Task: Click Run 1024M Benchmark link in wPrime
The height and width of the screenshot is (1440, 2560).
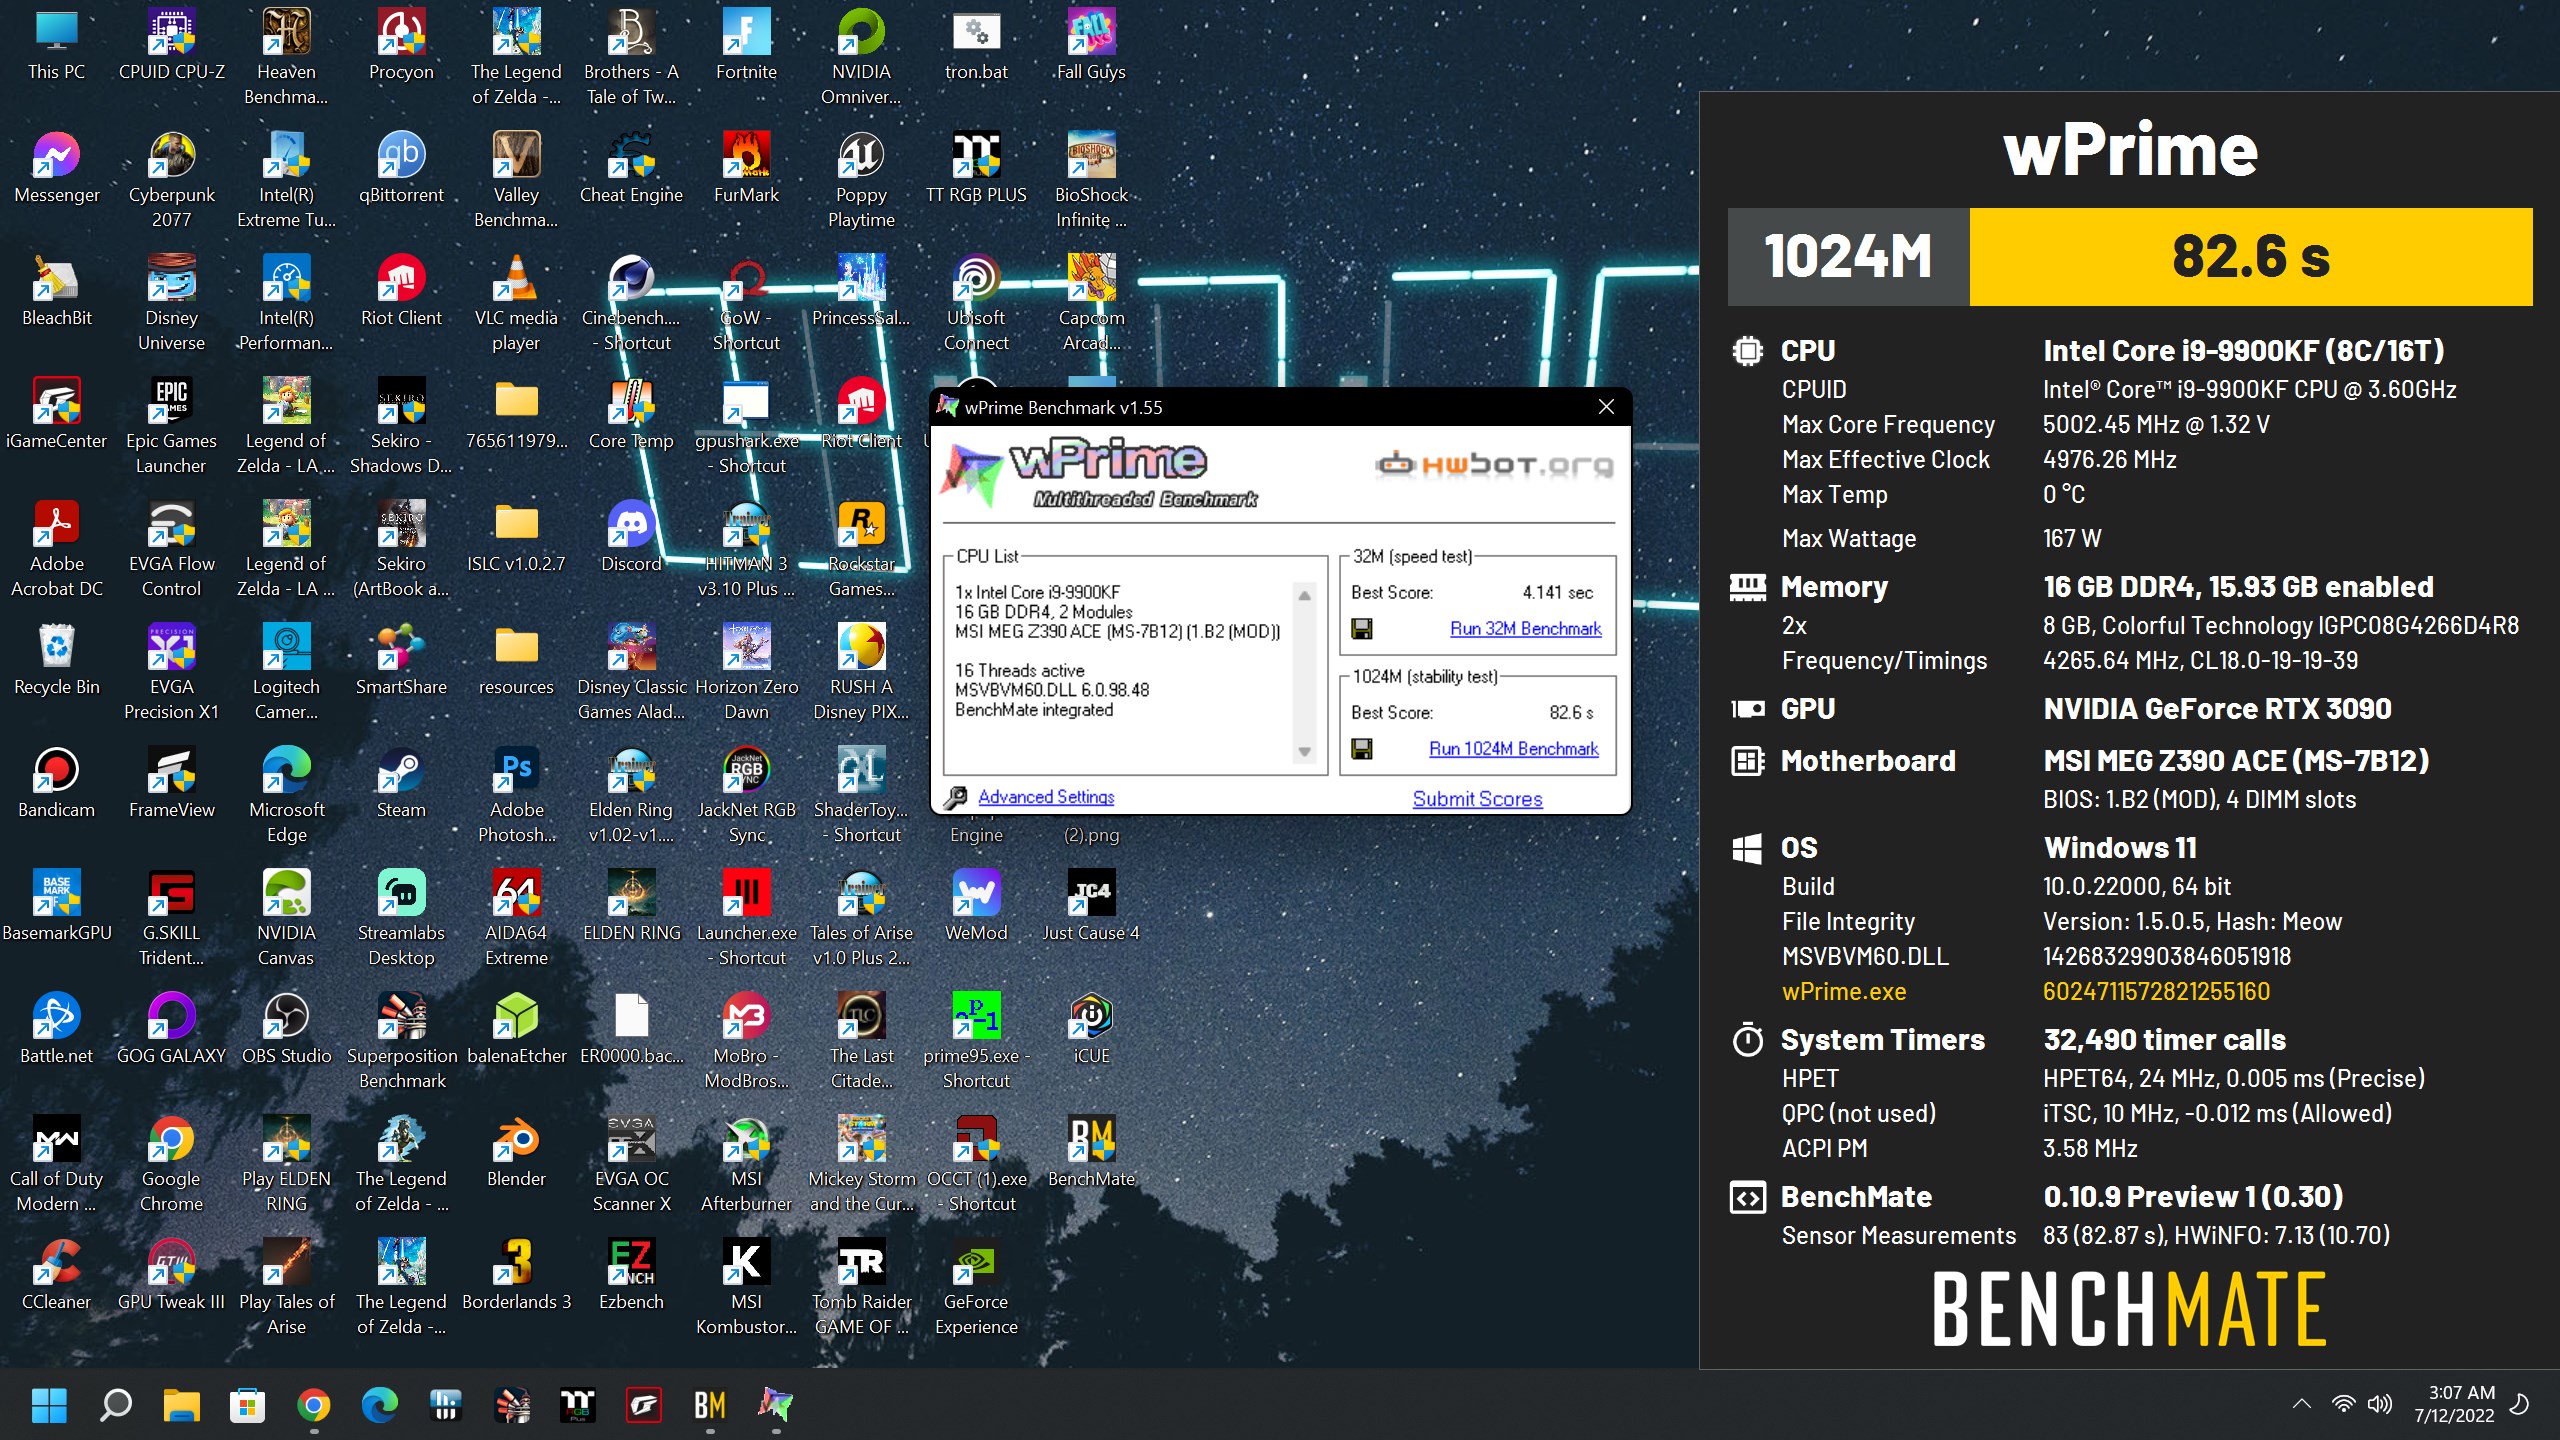Action: coord(1513,748)
